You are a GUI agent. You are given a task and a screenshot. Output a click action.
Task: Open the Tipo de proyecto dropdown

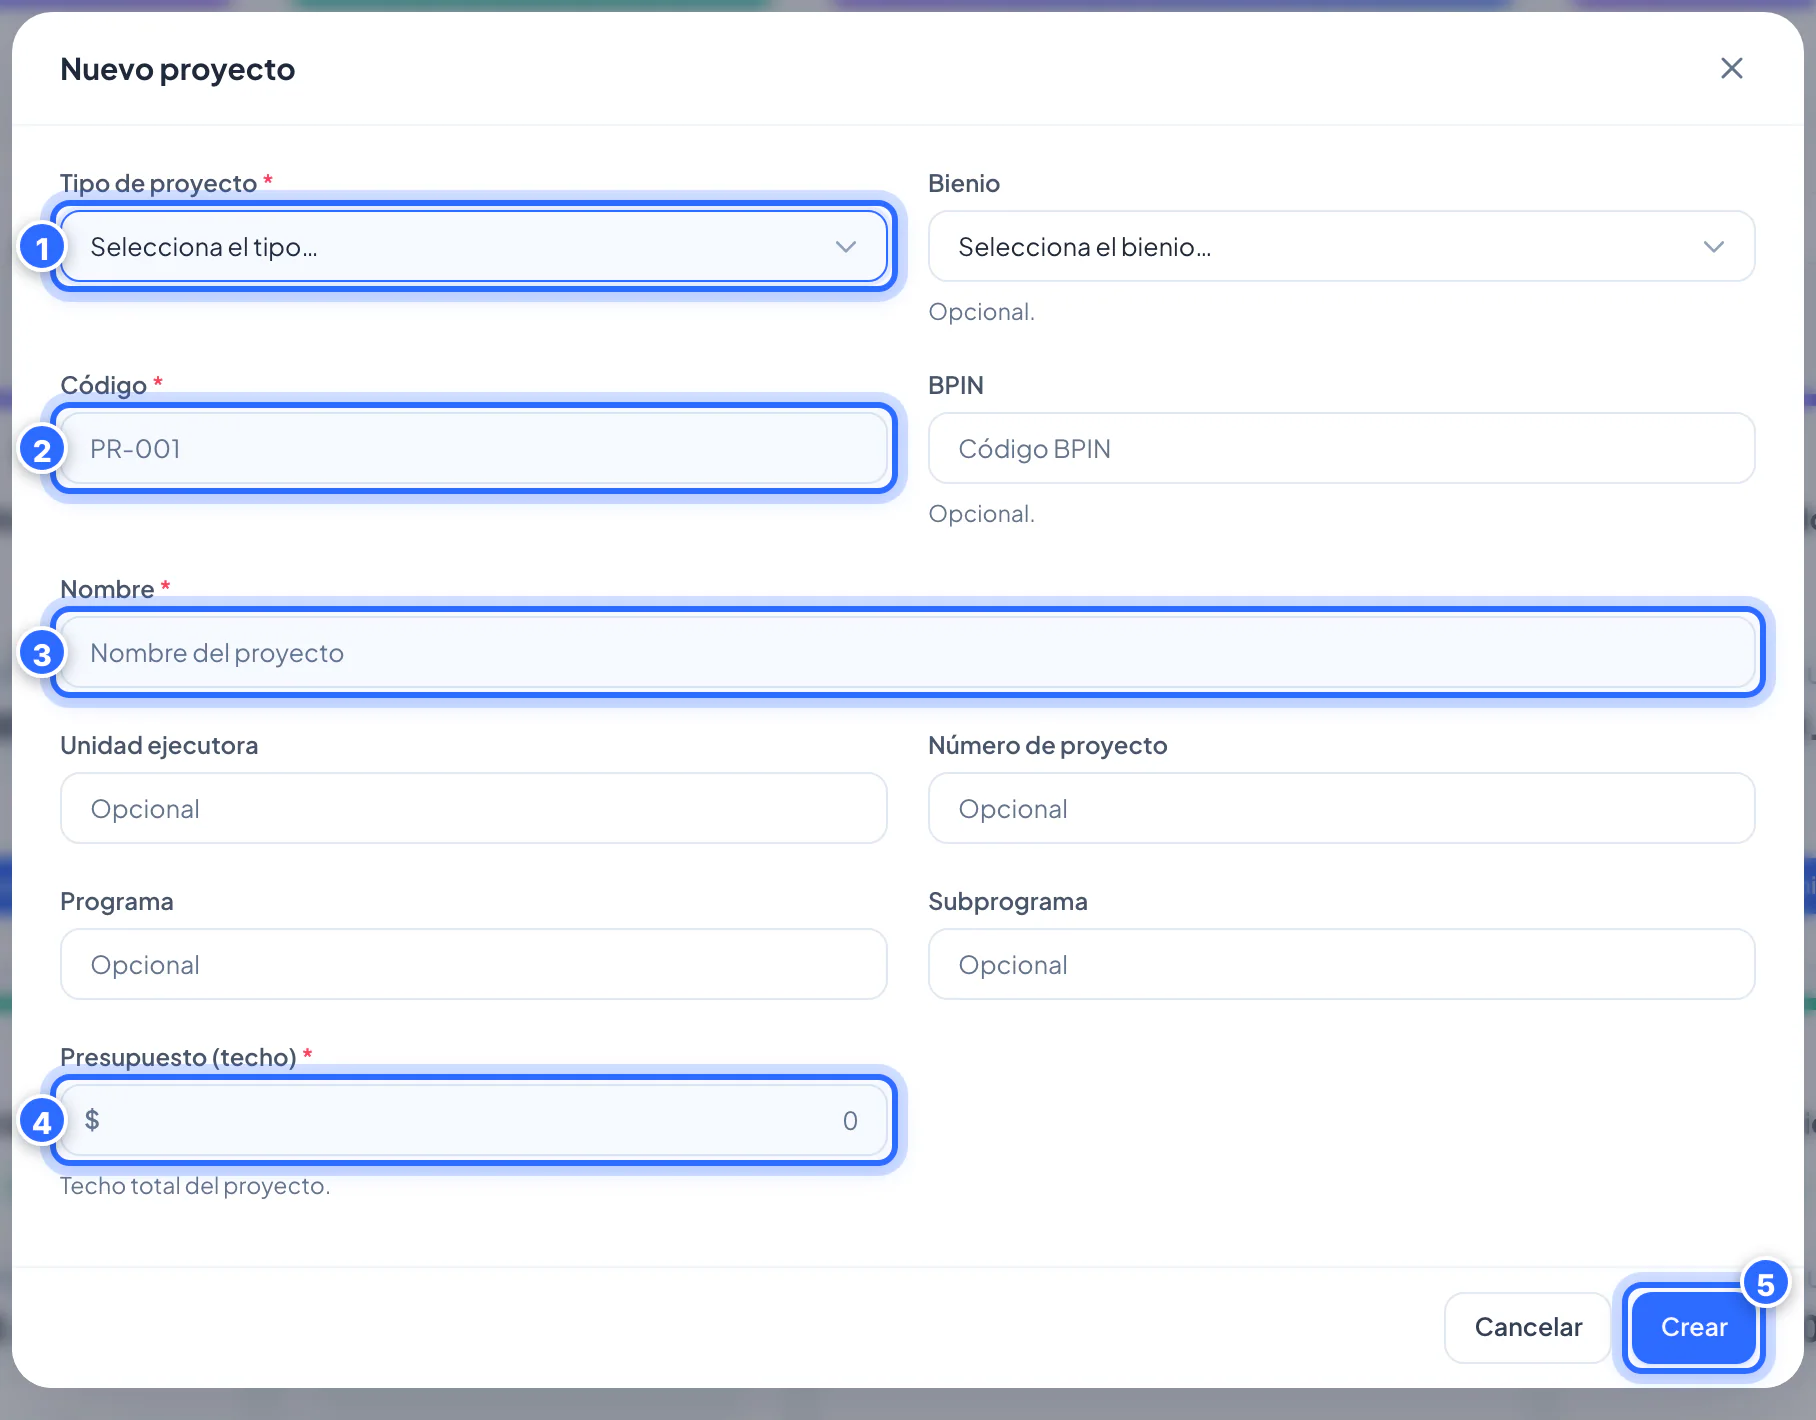point(474,246)
